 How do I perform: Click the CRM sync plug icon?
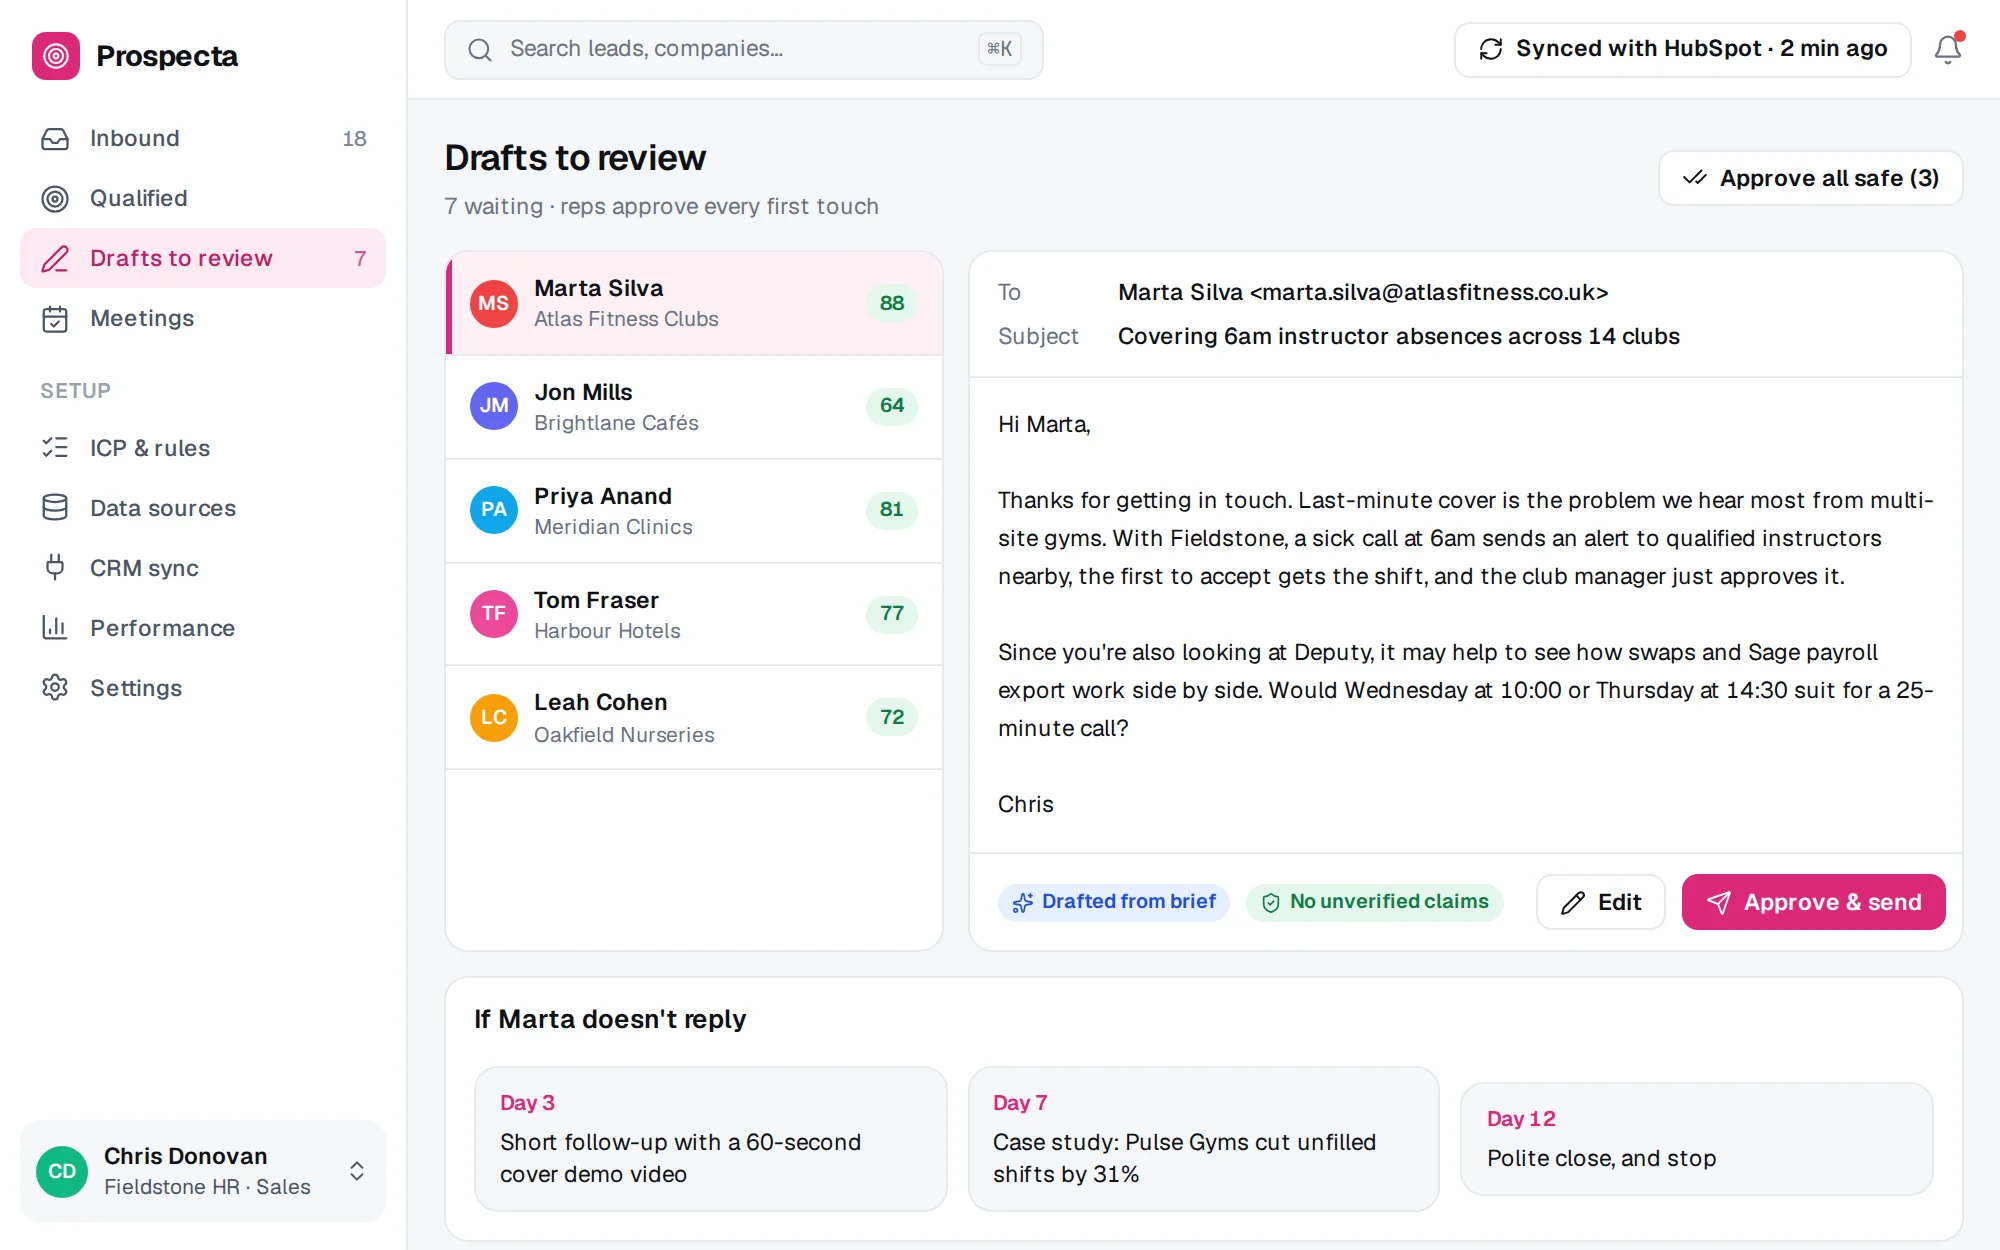tap(55, 568)
